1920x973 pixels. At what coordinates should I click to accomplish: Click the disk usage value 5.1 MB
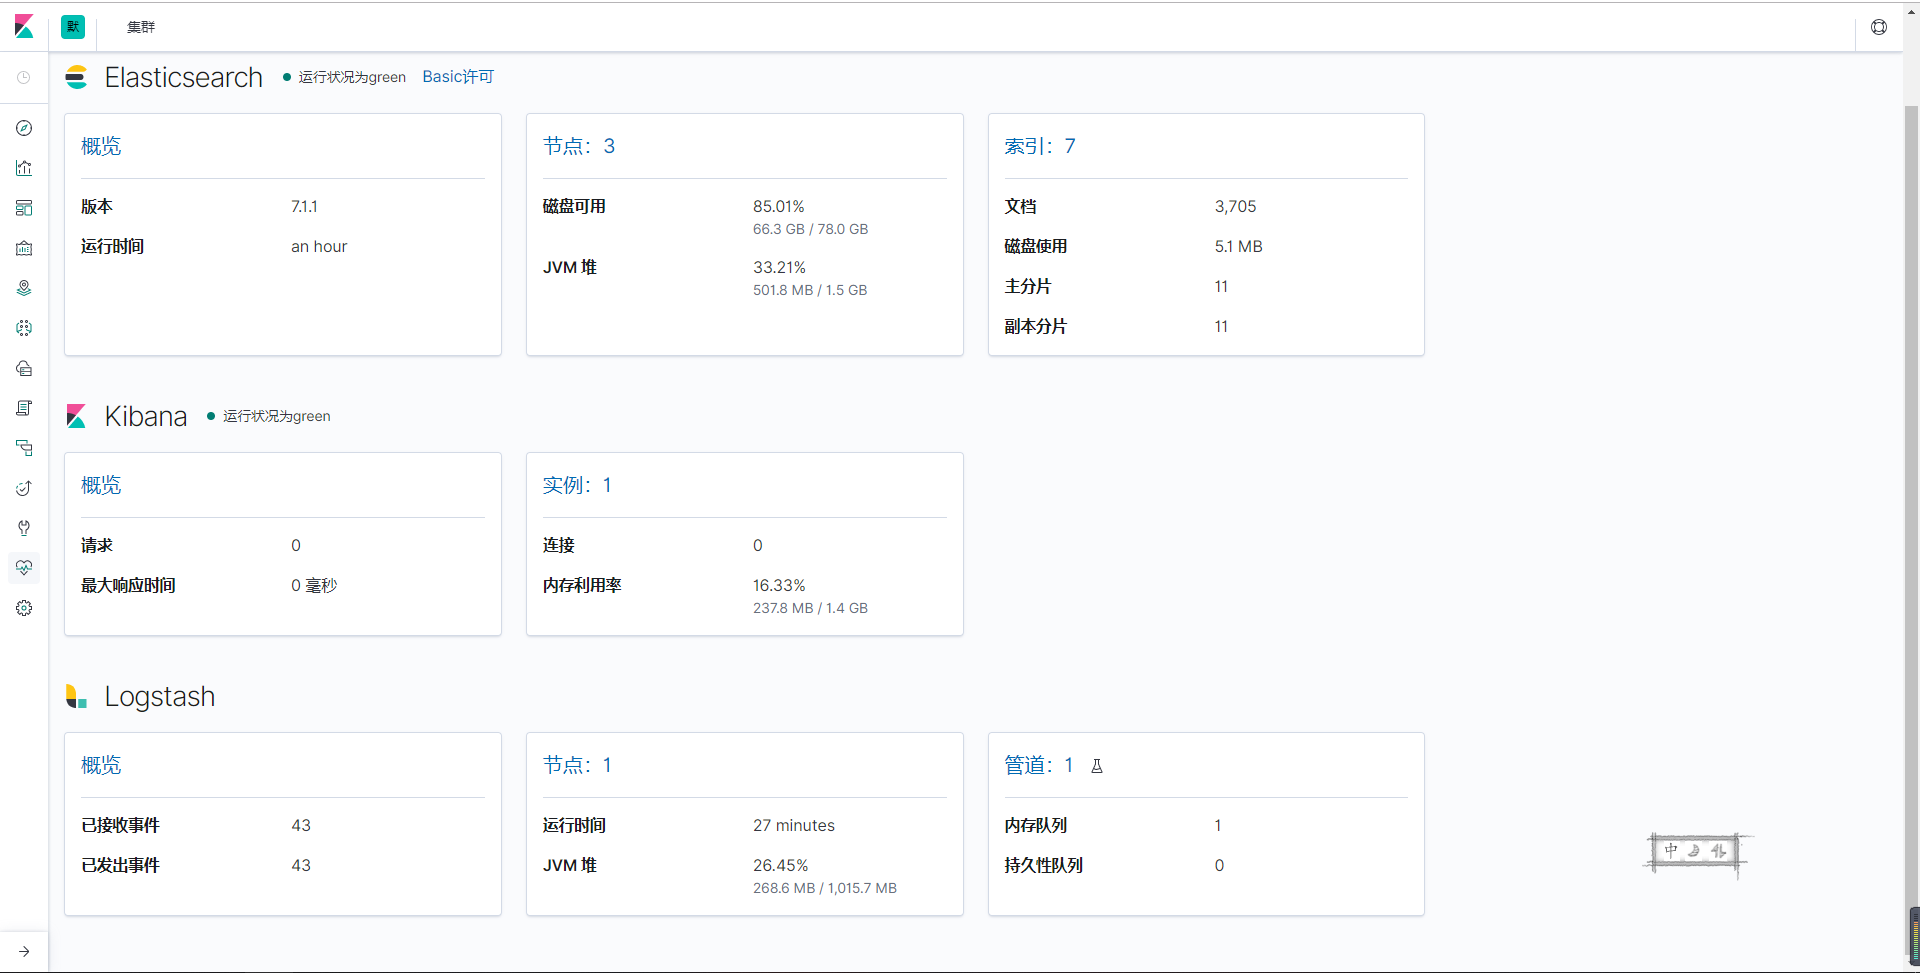(1239, 247)
